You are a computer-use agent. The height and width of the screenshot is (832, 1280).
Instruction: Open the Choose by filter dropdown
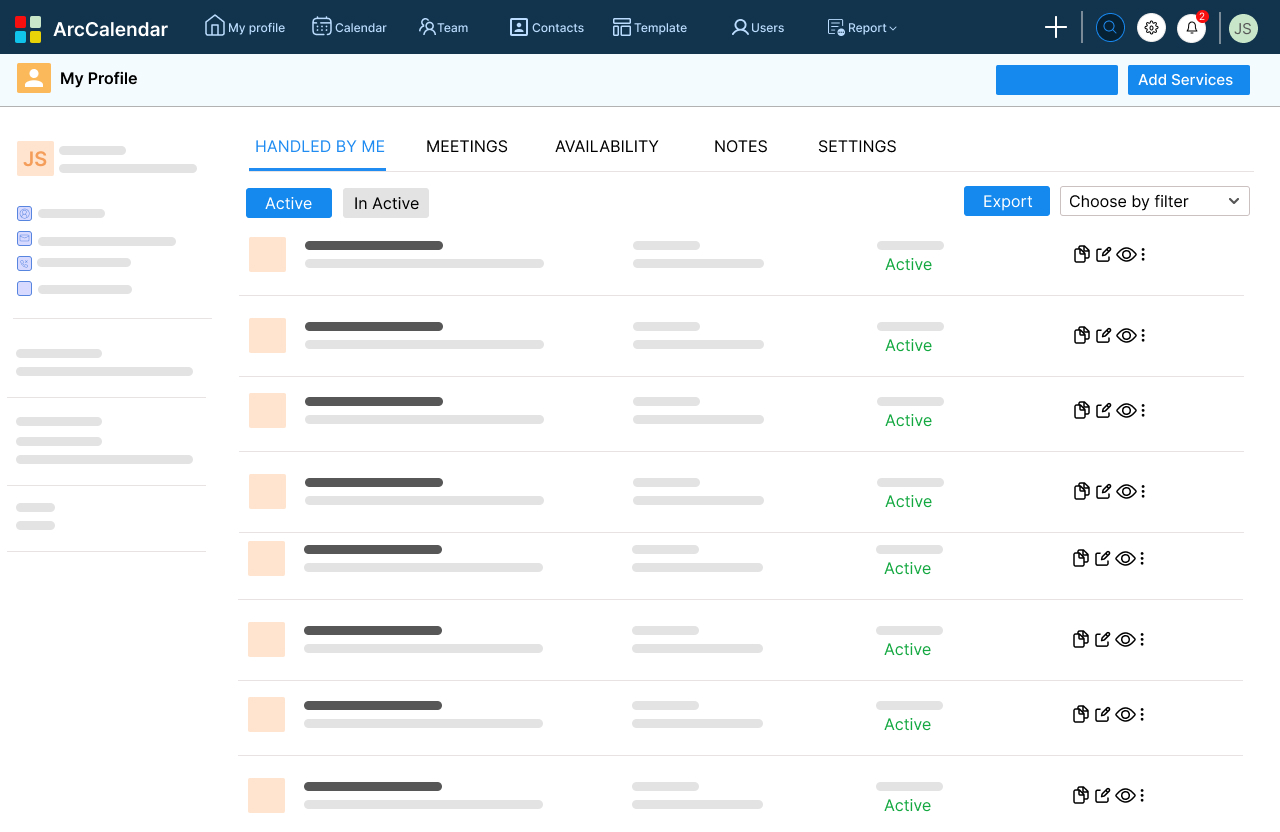pyautogui.click(x=1154, y=201)
